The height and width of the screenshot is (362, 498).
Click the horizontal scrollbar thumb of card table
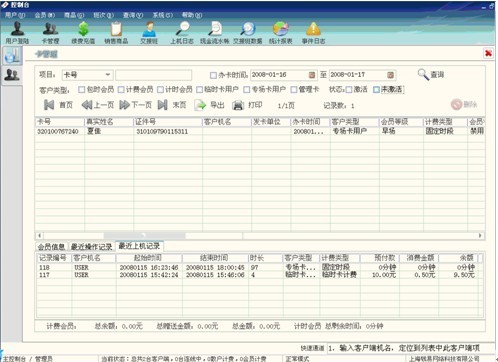coord(144,235)
